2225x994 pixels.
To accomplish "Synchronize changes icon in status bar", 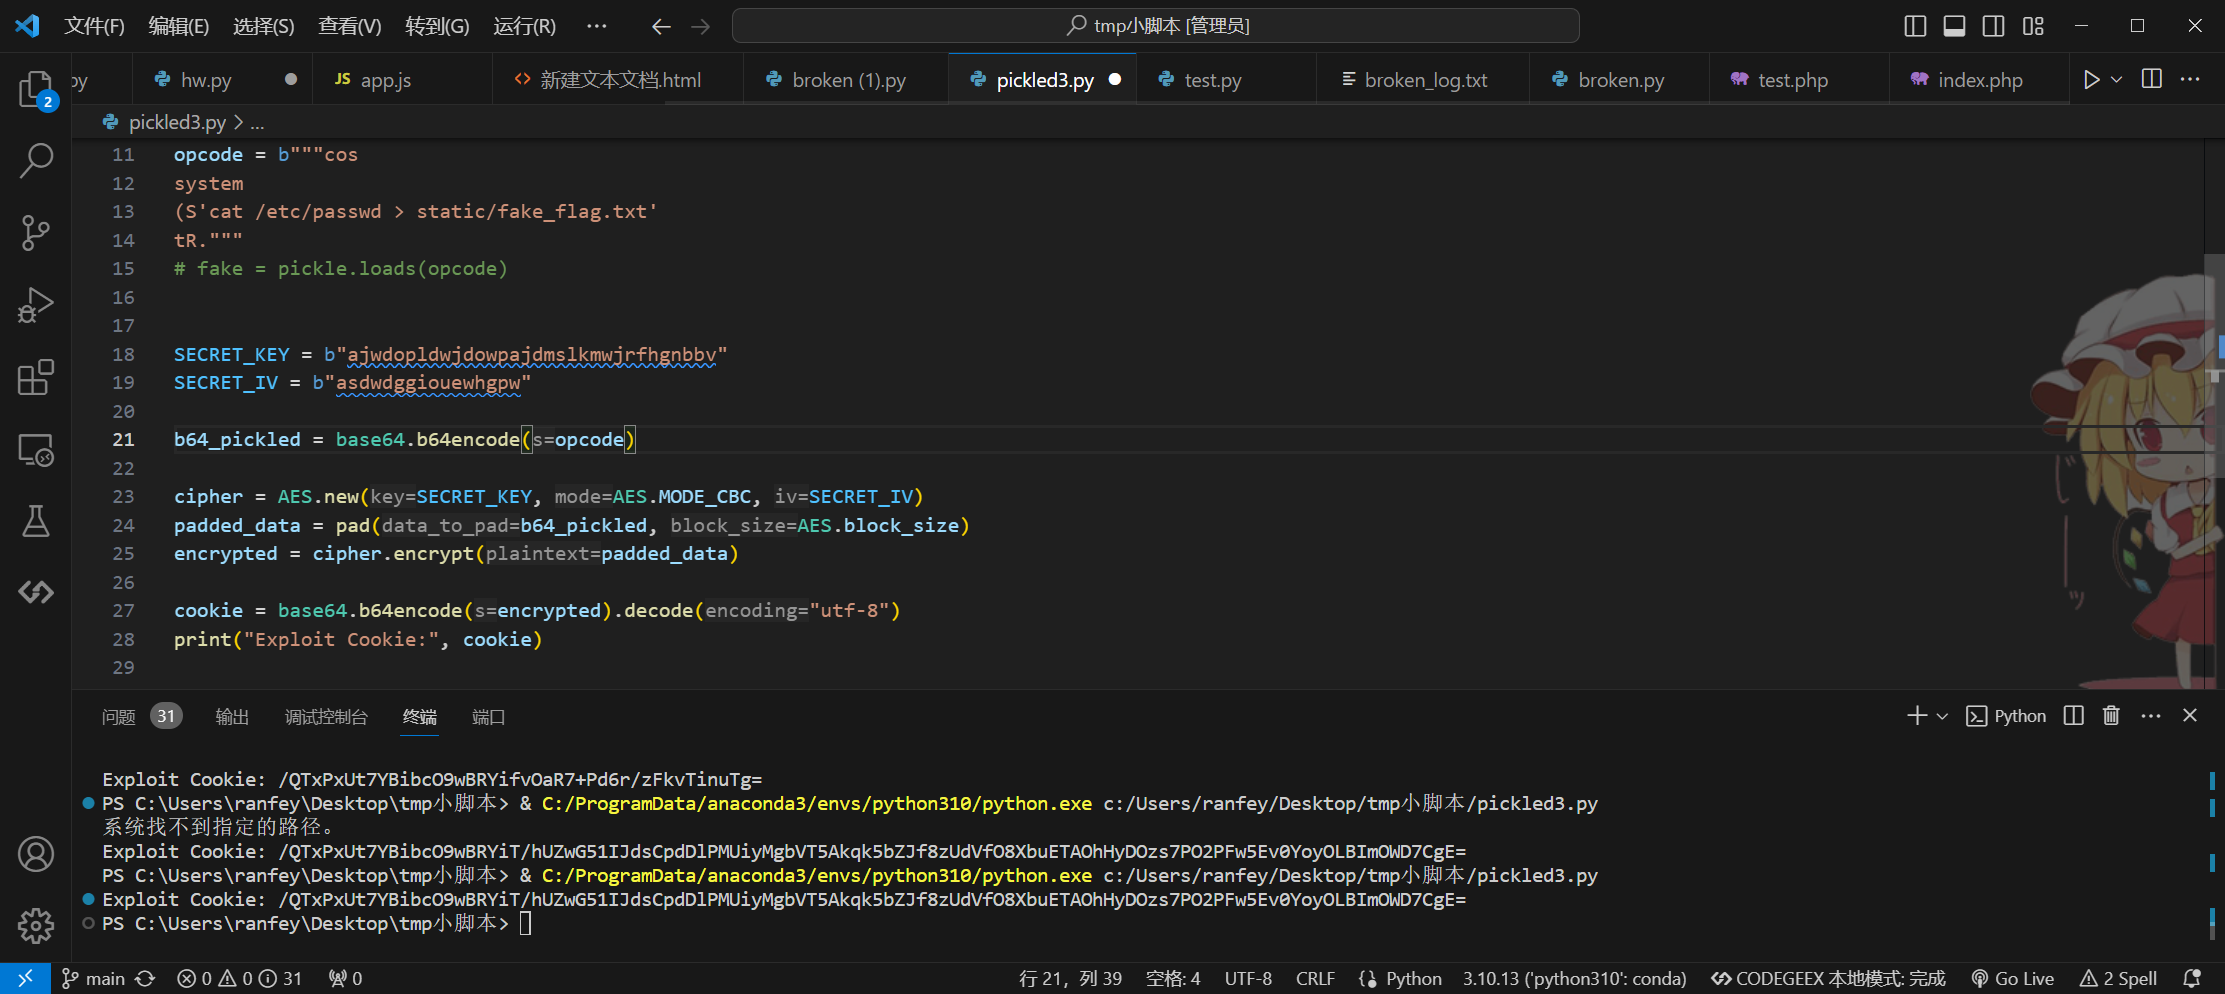I will point(146,978).
